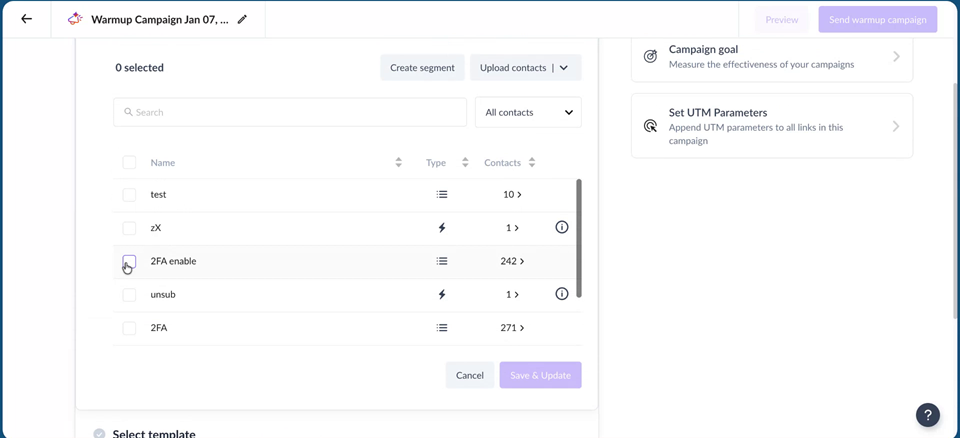Sort the list by Name column arrows

pyautogui.click(x=398, y=162)
